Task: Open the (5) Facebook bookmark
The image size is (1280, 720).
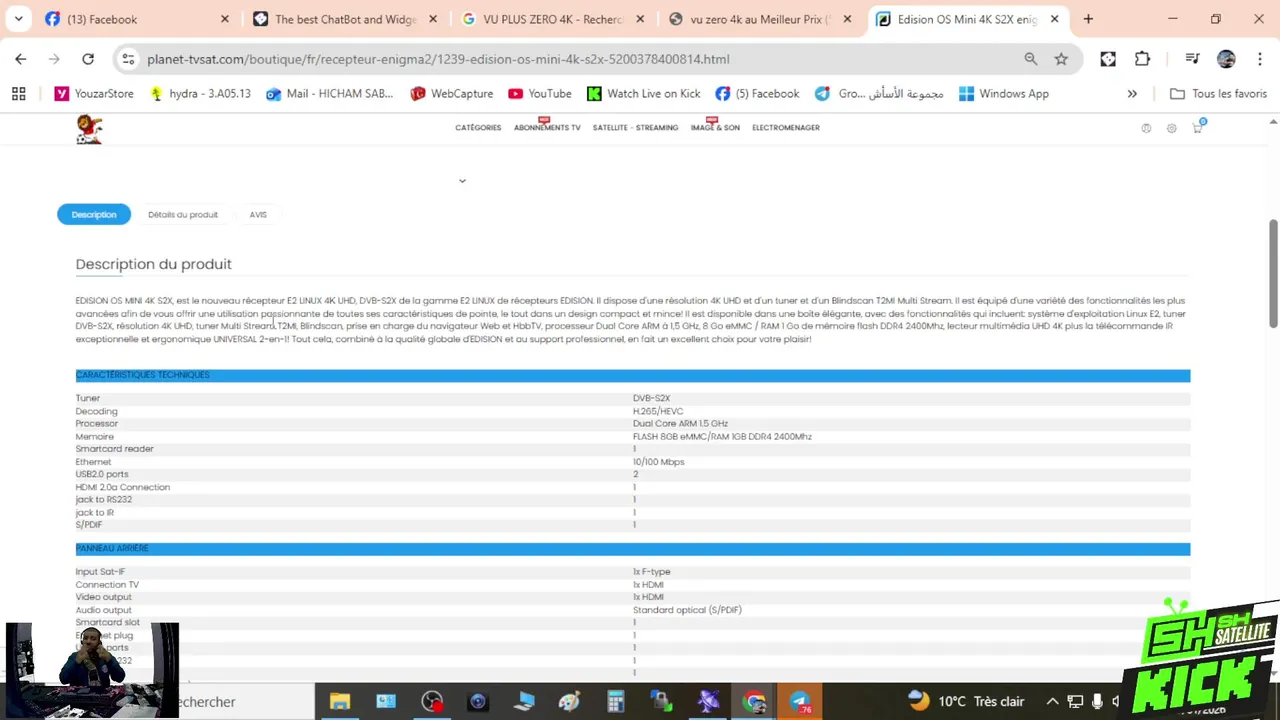Action: coord(757,94)
